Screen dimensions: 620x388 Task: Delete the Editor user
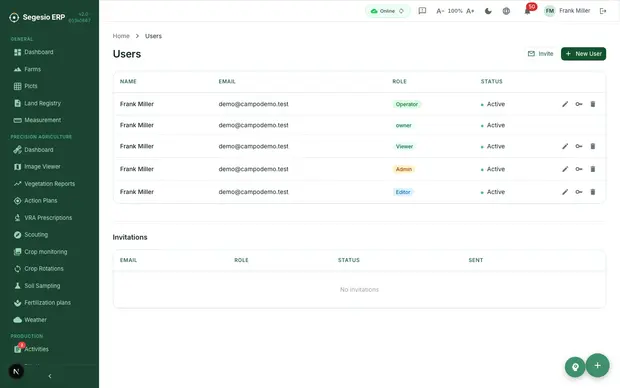[x=593, y=192]
